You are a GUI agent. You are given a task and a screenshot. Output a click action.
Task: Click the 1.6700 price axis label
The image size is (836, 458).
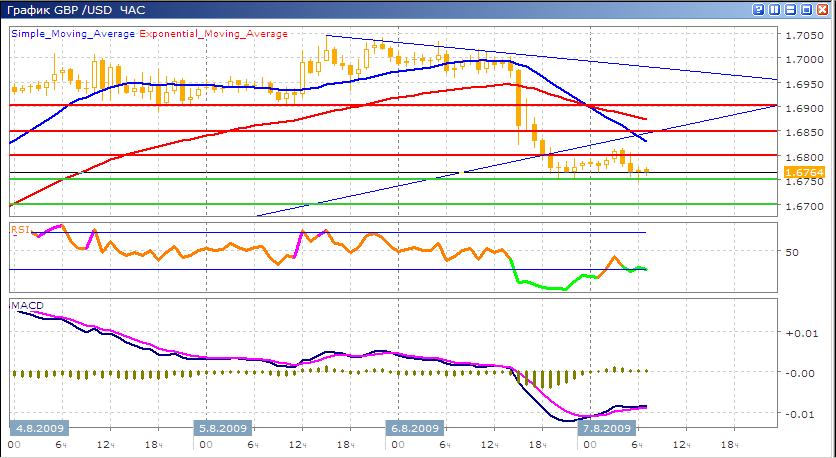point(804,206)
